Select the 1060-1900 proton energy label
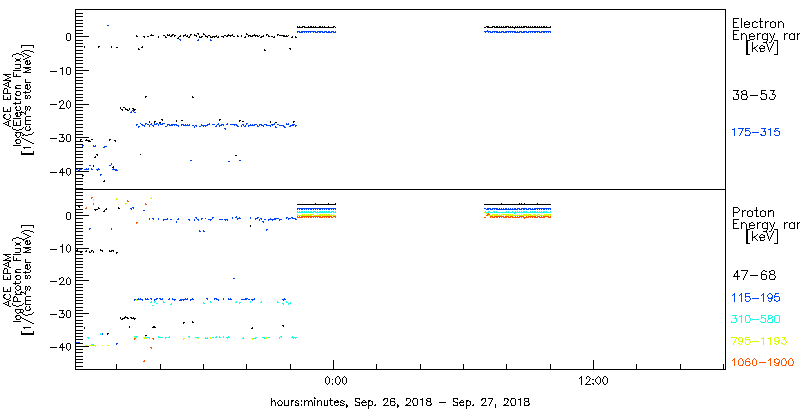The width and height of the screenshot is (800, 410). pyautogui.click(x=763, y=363)
